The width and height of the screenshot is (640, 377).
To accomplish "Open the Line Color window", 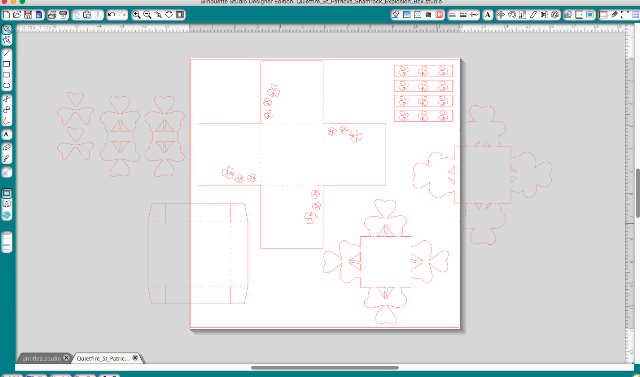I will coord(452,15).
